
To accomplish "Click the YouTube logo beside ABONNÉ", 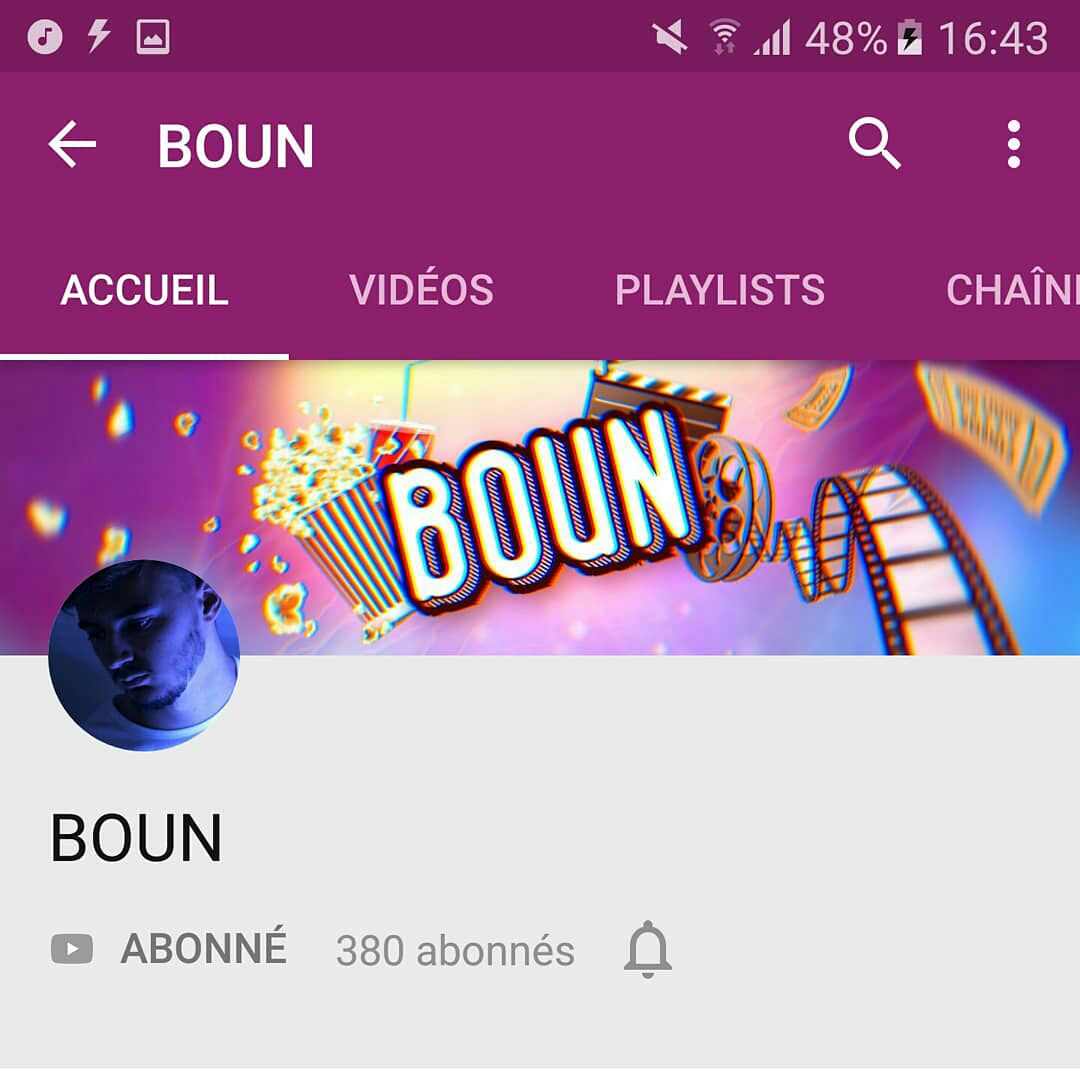I will (72, 949).
